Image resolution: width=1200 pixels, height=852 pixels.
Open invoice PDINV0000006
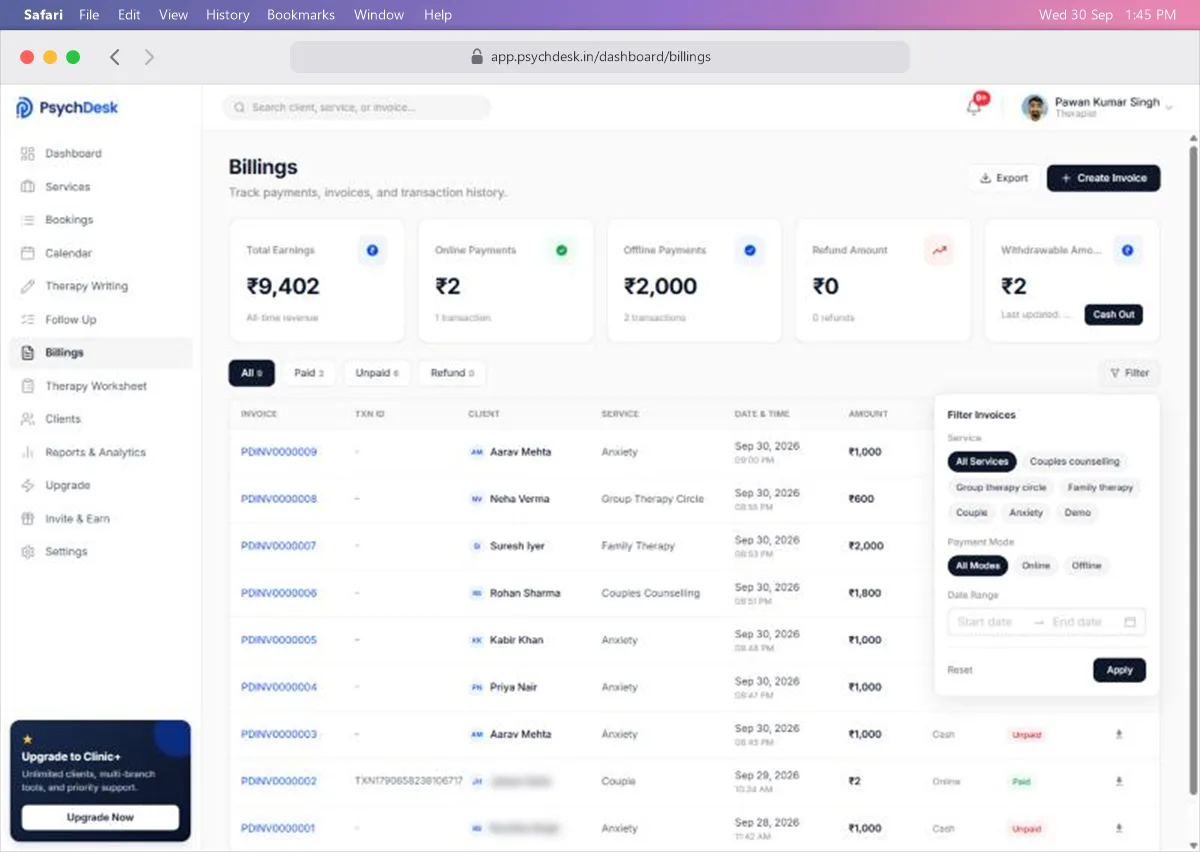click(x=279, y=593)
